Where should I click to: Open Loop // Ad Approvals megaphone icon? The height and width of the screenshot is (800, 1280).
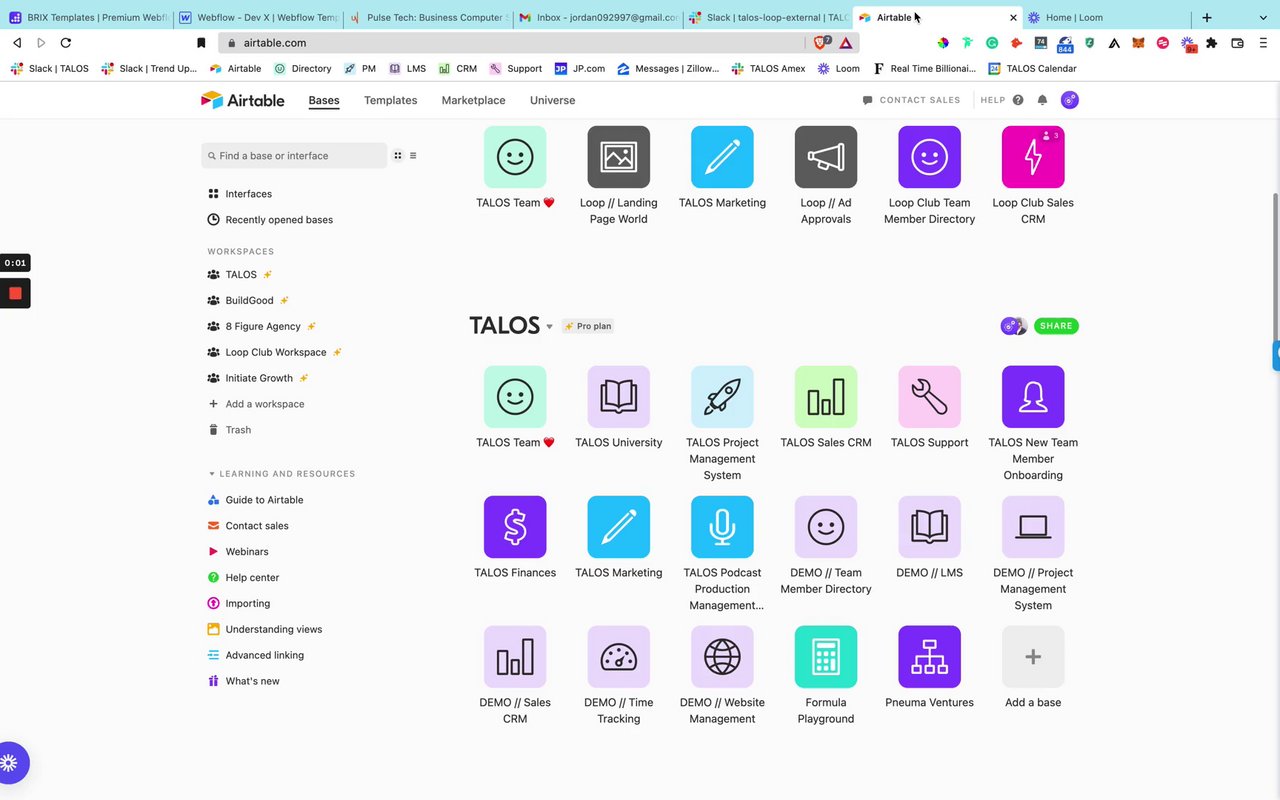(826, 157)
